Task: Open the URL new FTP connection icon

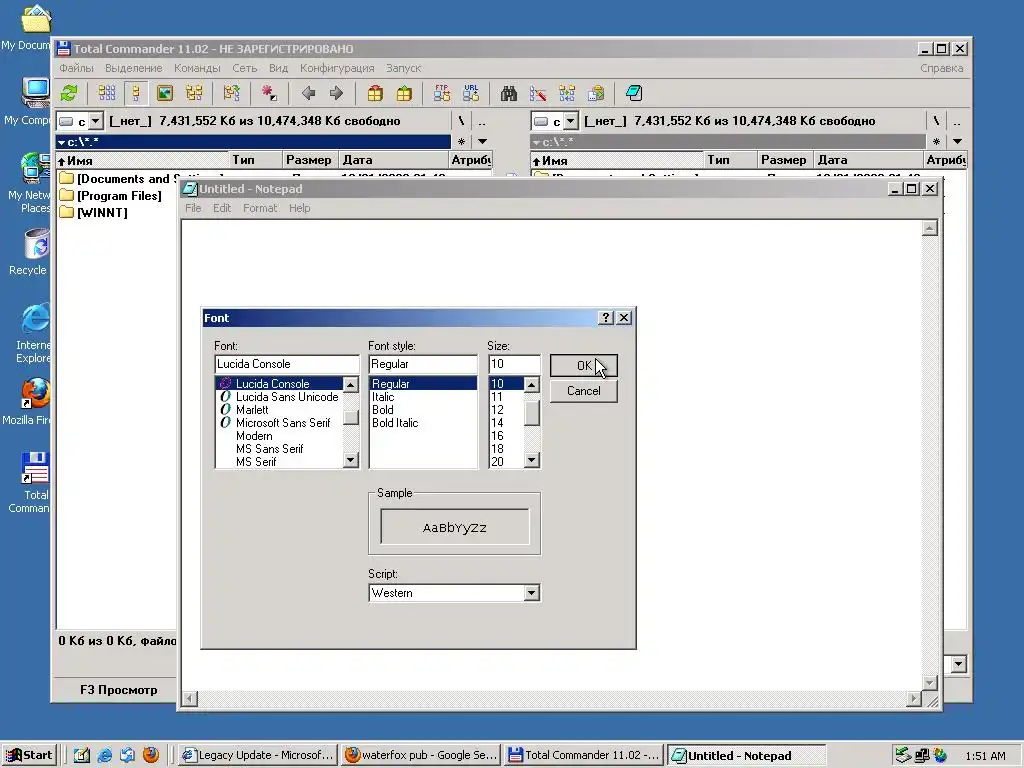Action: pos(471,93)
